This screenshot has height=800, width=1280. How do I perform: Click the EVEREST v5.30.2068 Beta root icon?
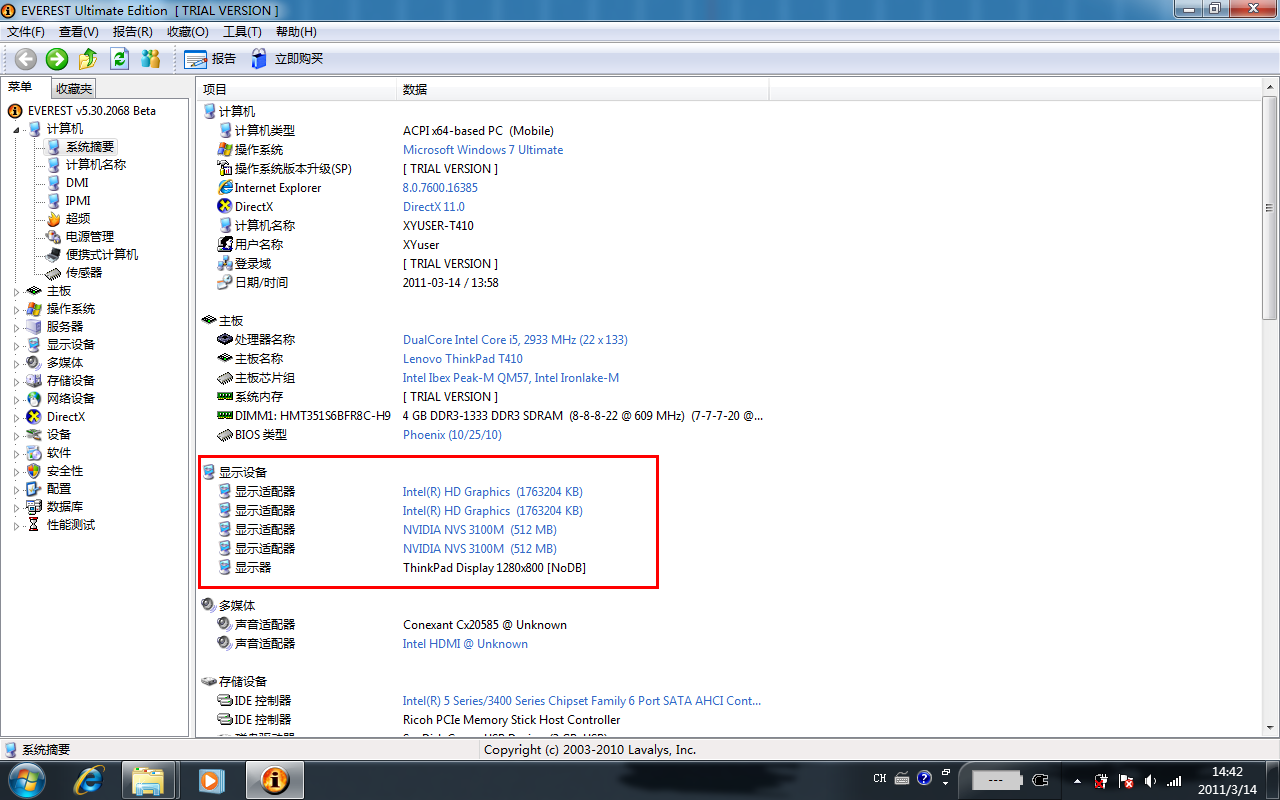pyautogui.click(x=15, y=111)
